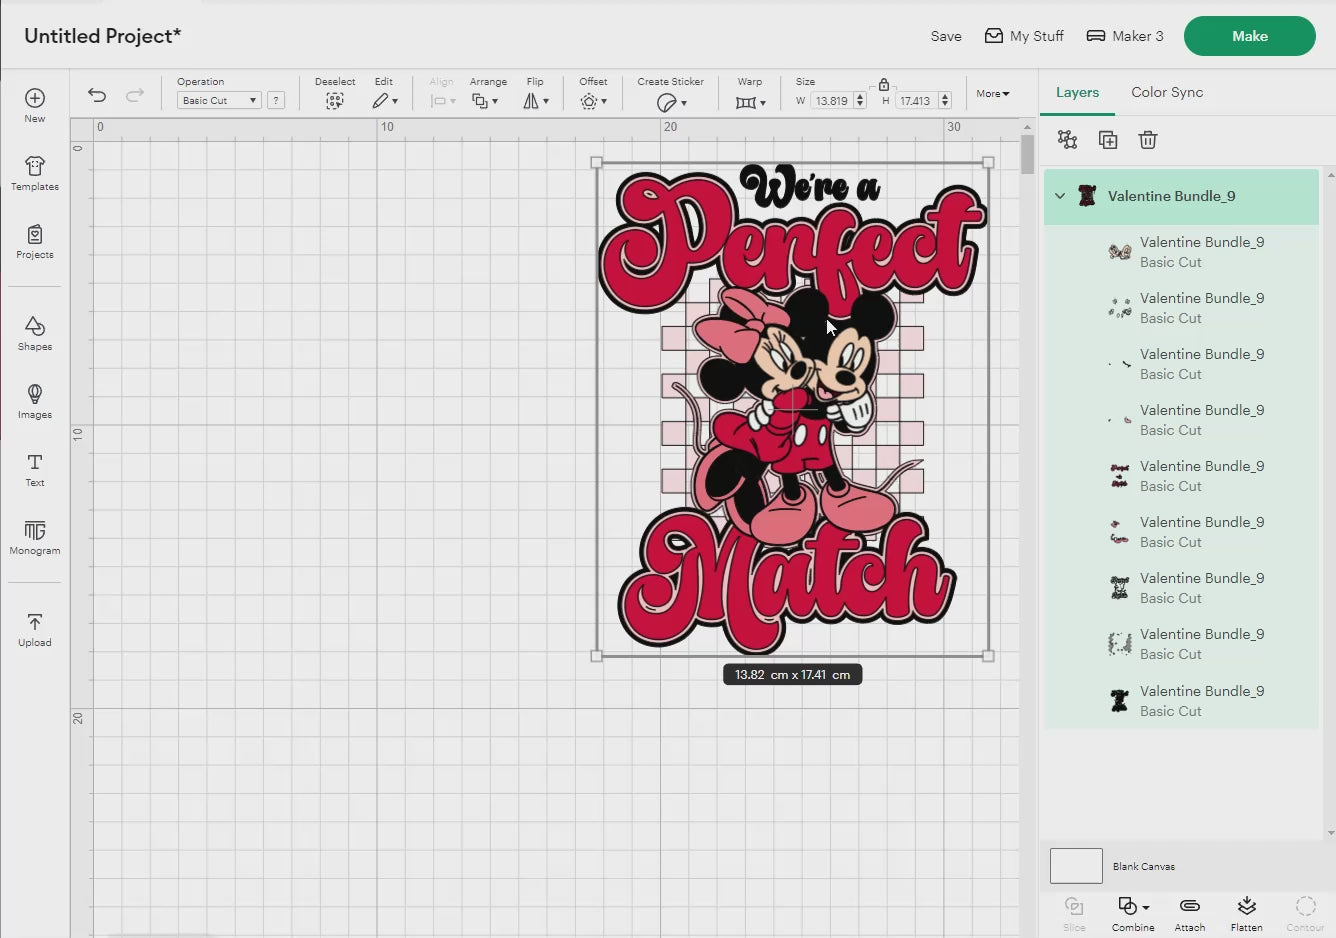Select the last Valentine Bundle_9 layer

click(x=1181, y=701)
